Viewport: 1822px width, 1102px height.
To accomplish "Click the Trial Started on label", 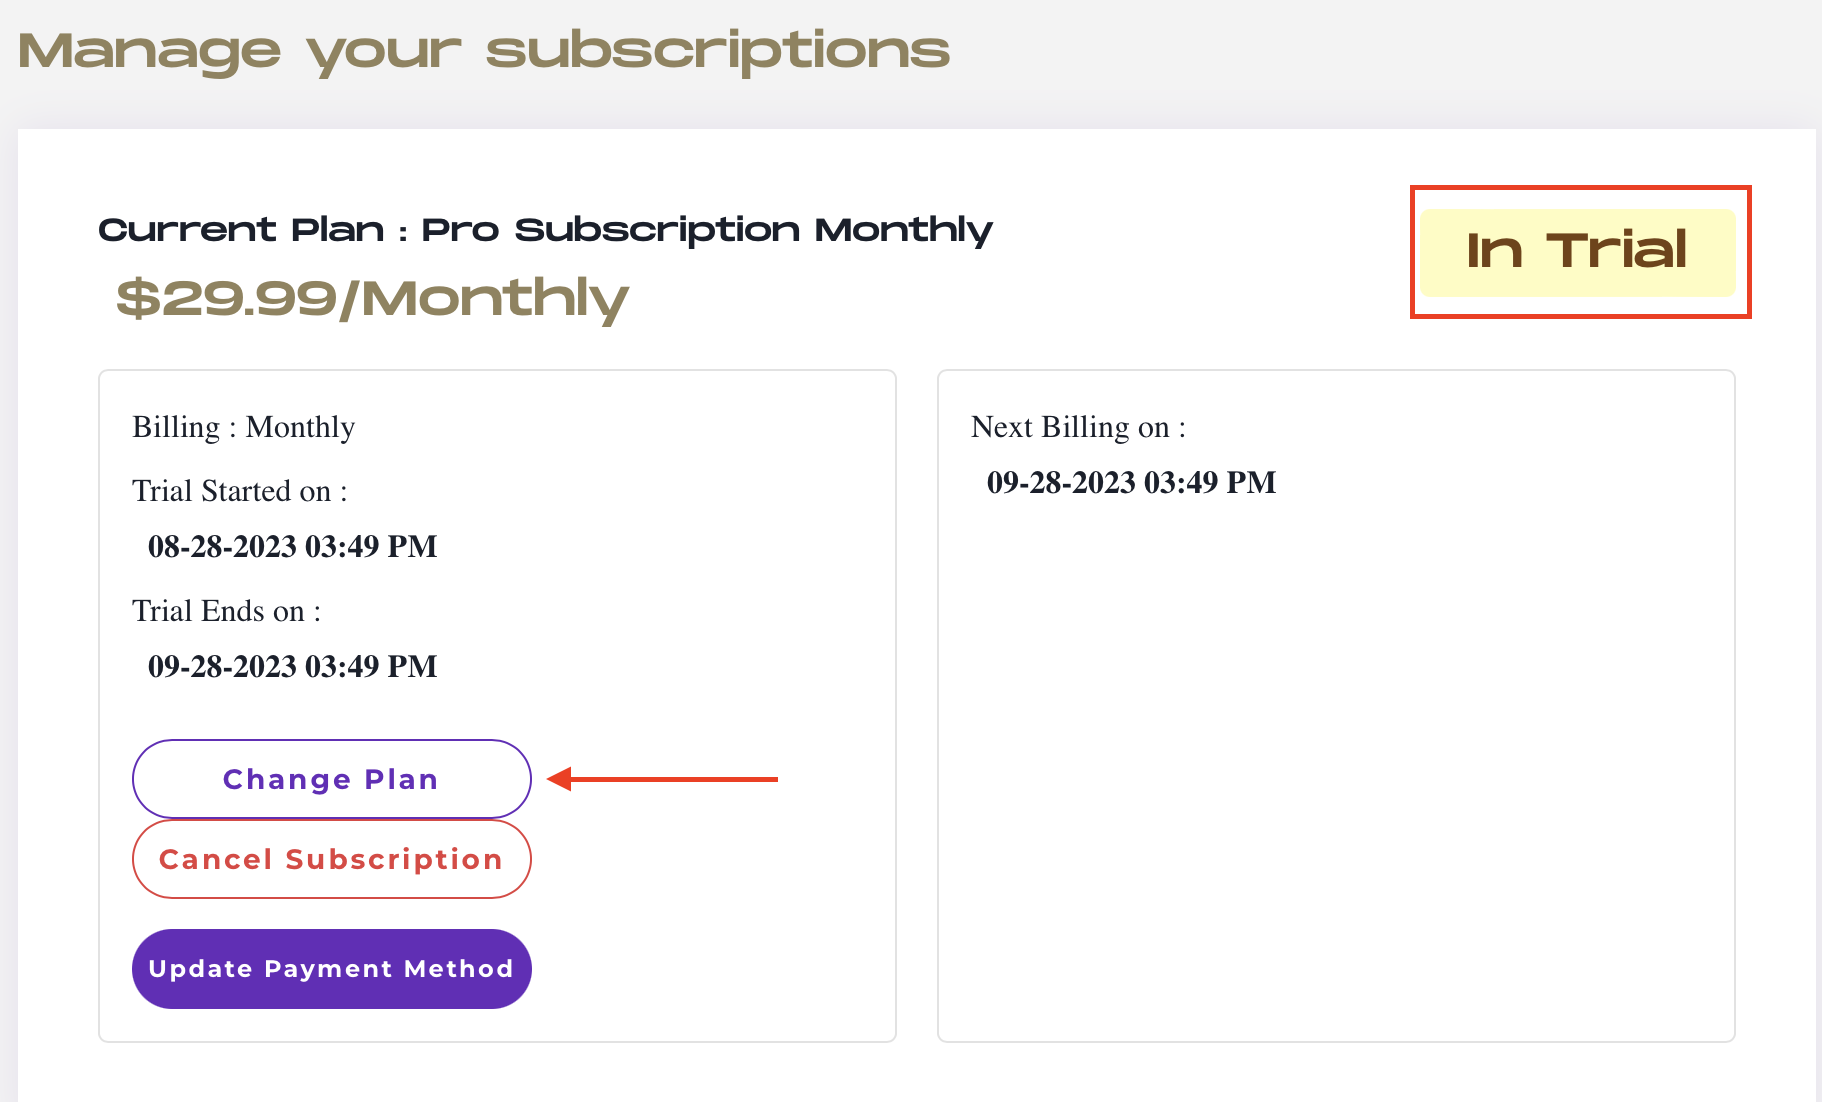I will [x=240, y=491].
